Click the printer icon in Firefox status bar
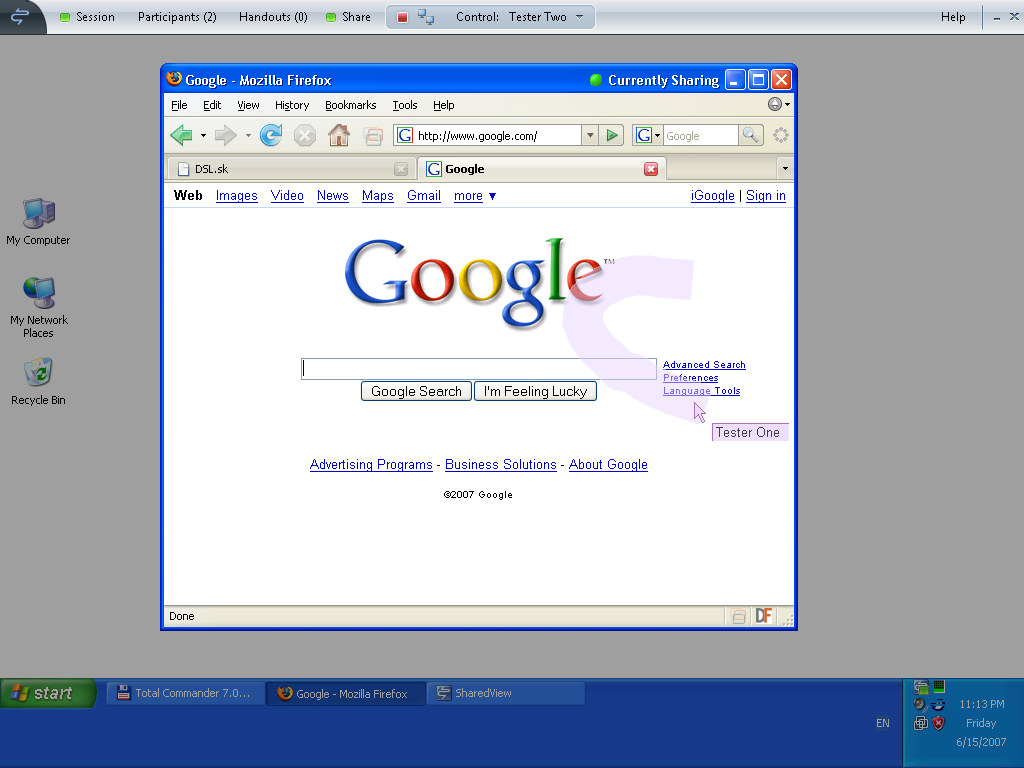Viewport: 1024px width, 768px height. click(x=739, y=616)
